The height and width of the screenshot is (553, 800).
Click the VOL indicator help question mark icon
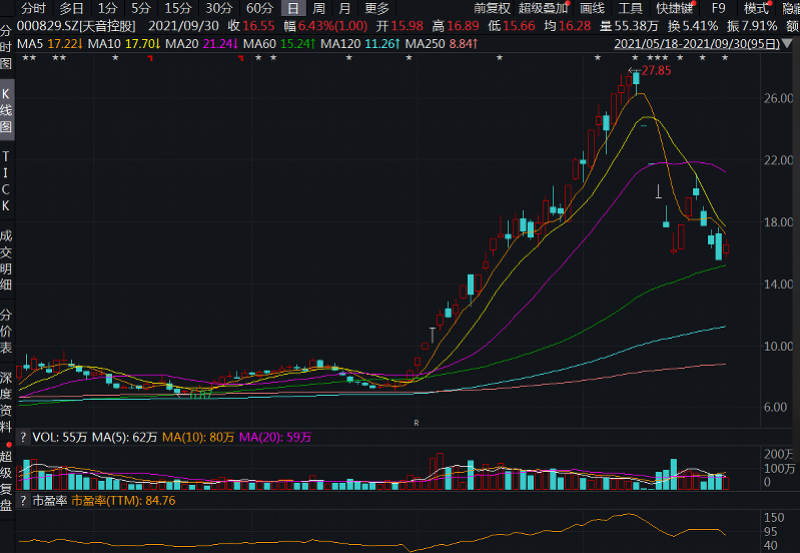click(23, 437)
